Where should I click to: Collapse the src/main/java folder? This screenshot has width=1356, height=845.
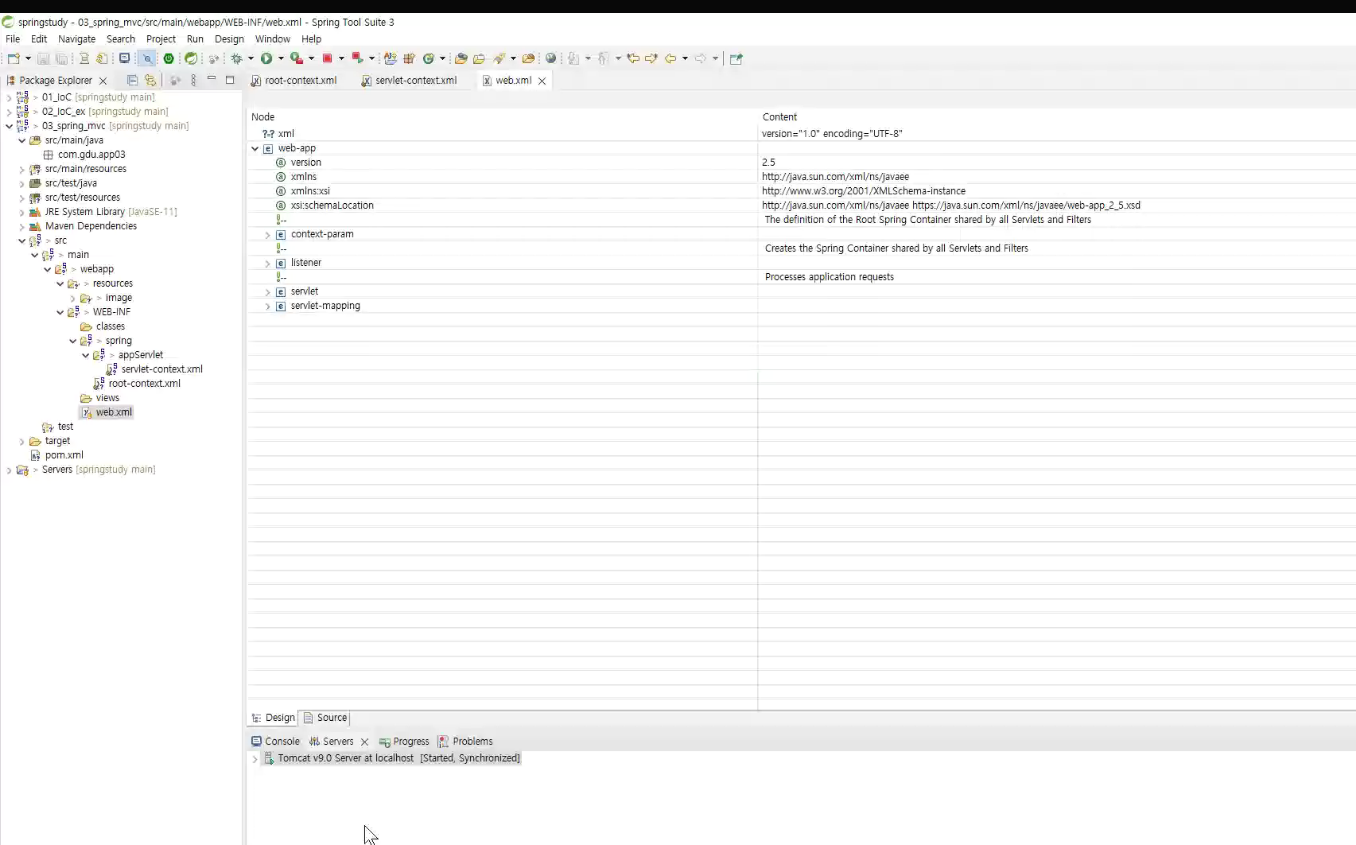point(22,141)
